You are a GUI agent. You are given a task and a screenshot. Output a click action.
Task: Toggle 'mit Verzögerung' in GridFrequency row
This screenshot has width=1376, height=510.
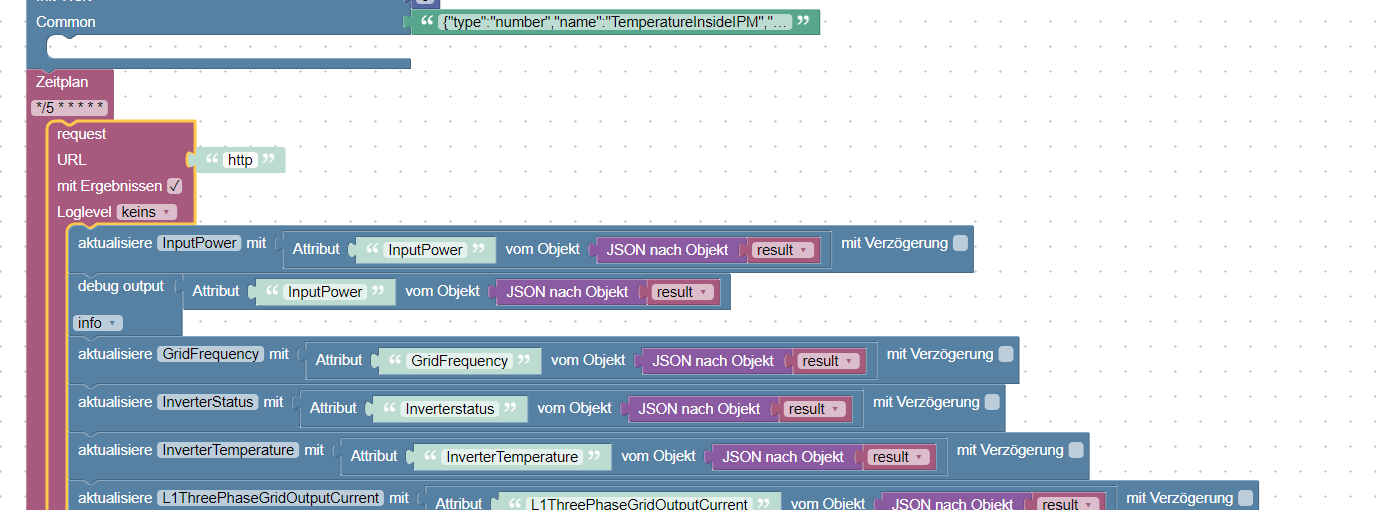click(1006, 354)
